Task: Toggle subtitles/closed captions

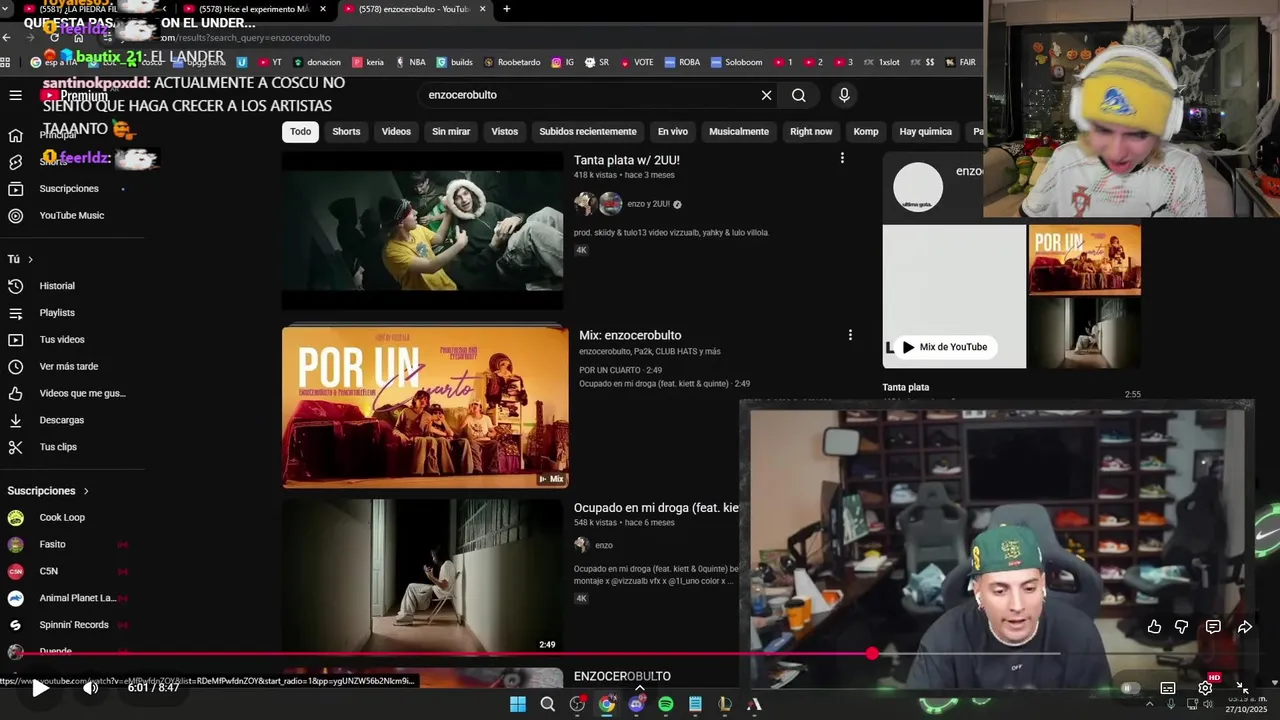Action: click(1167, 688)
